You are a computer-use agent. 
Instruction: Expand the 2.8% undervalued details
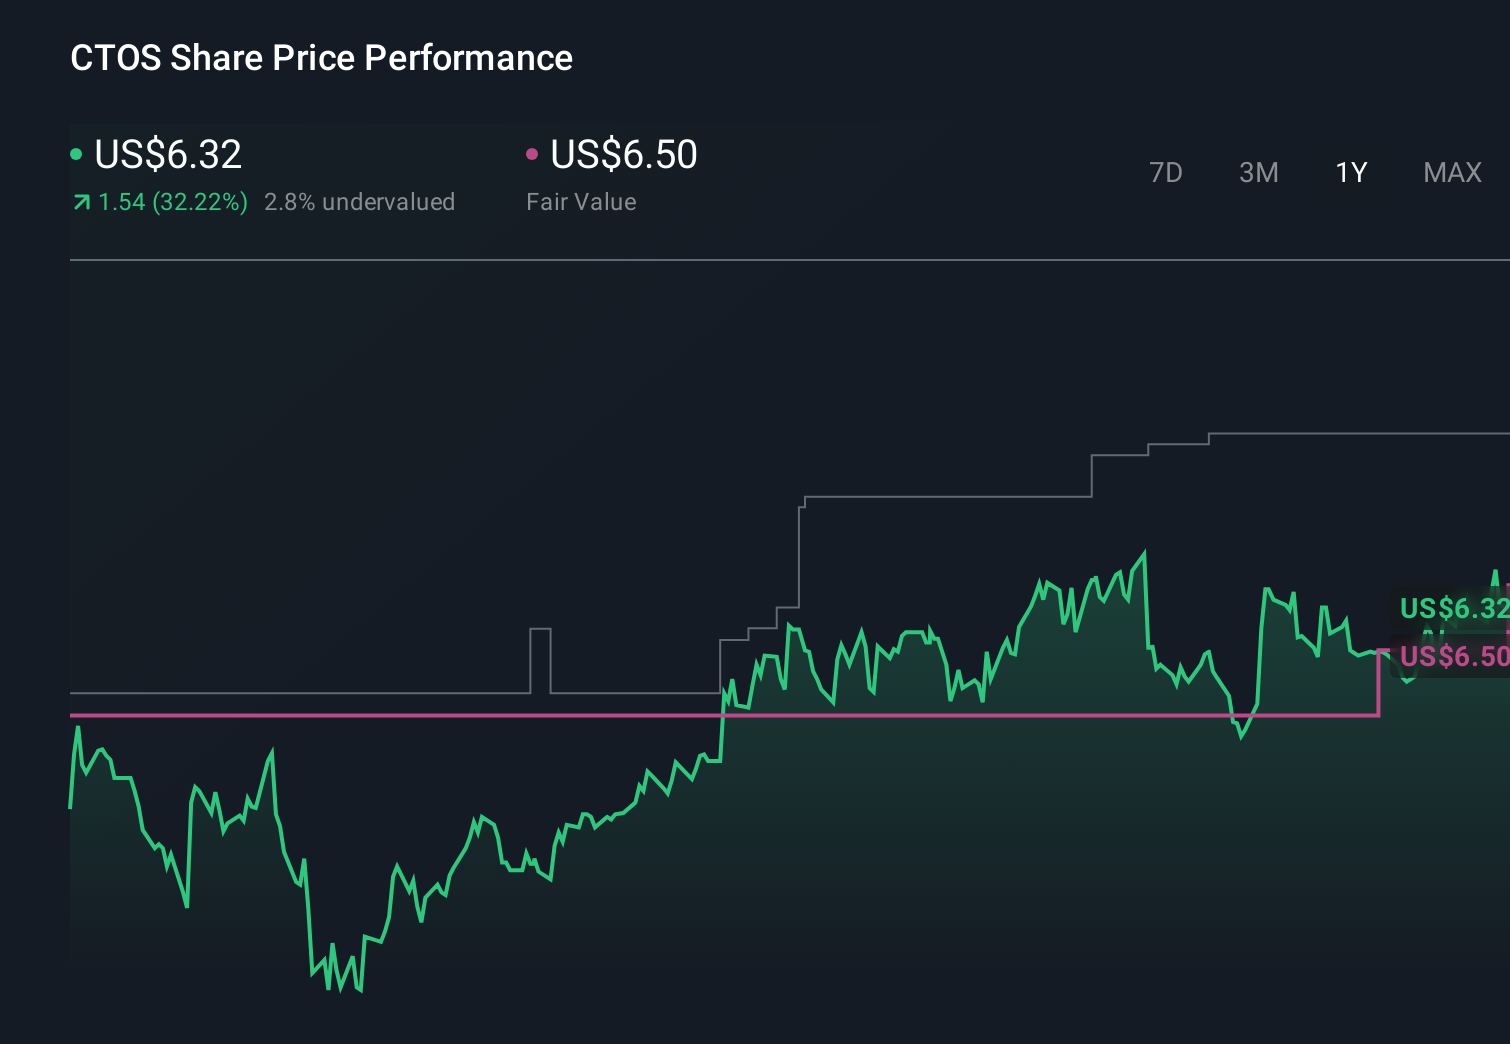coord(359,202)
